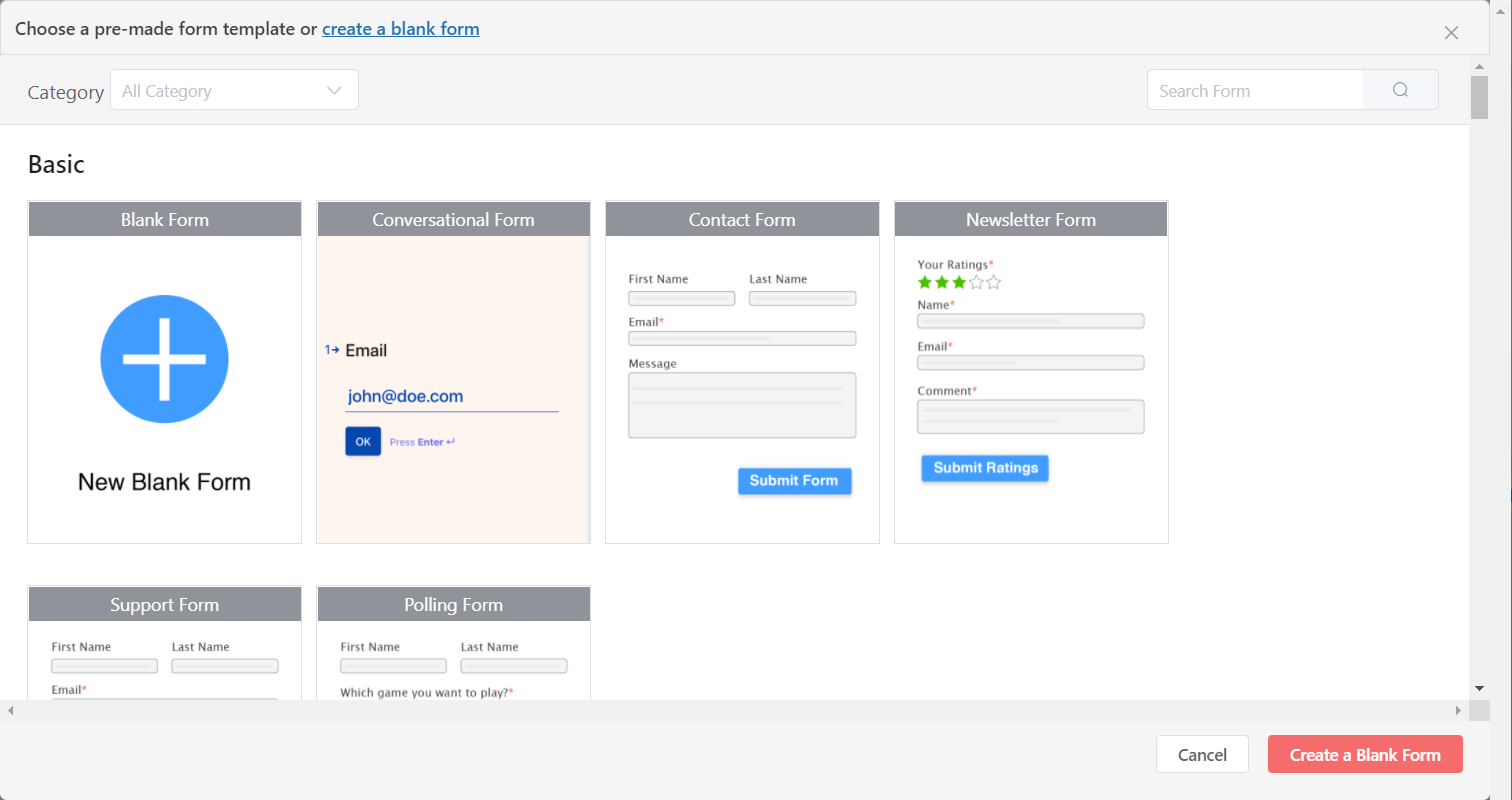This screenshot has height=800, width=1512.
Task: Click the Category dropdown chevron
Action: click(334, 89)
